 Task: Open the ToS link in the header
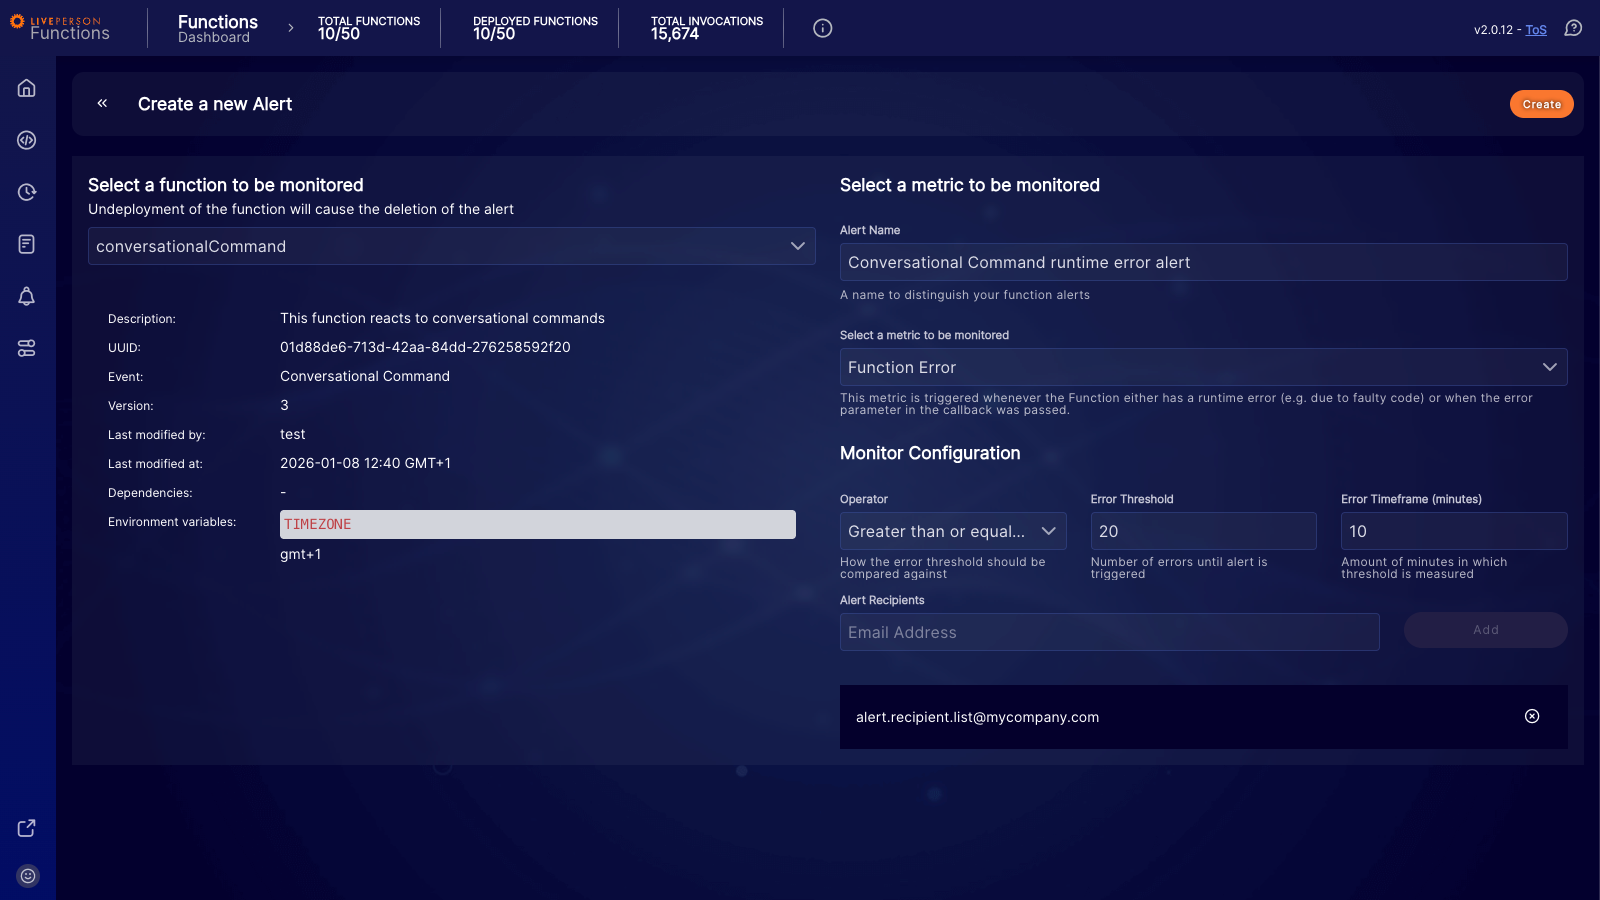click(x=1537, y=30)
